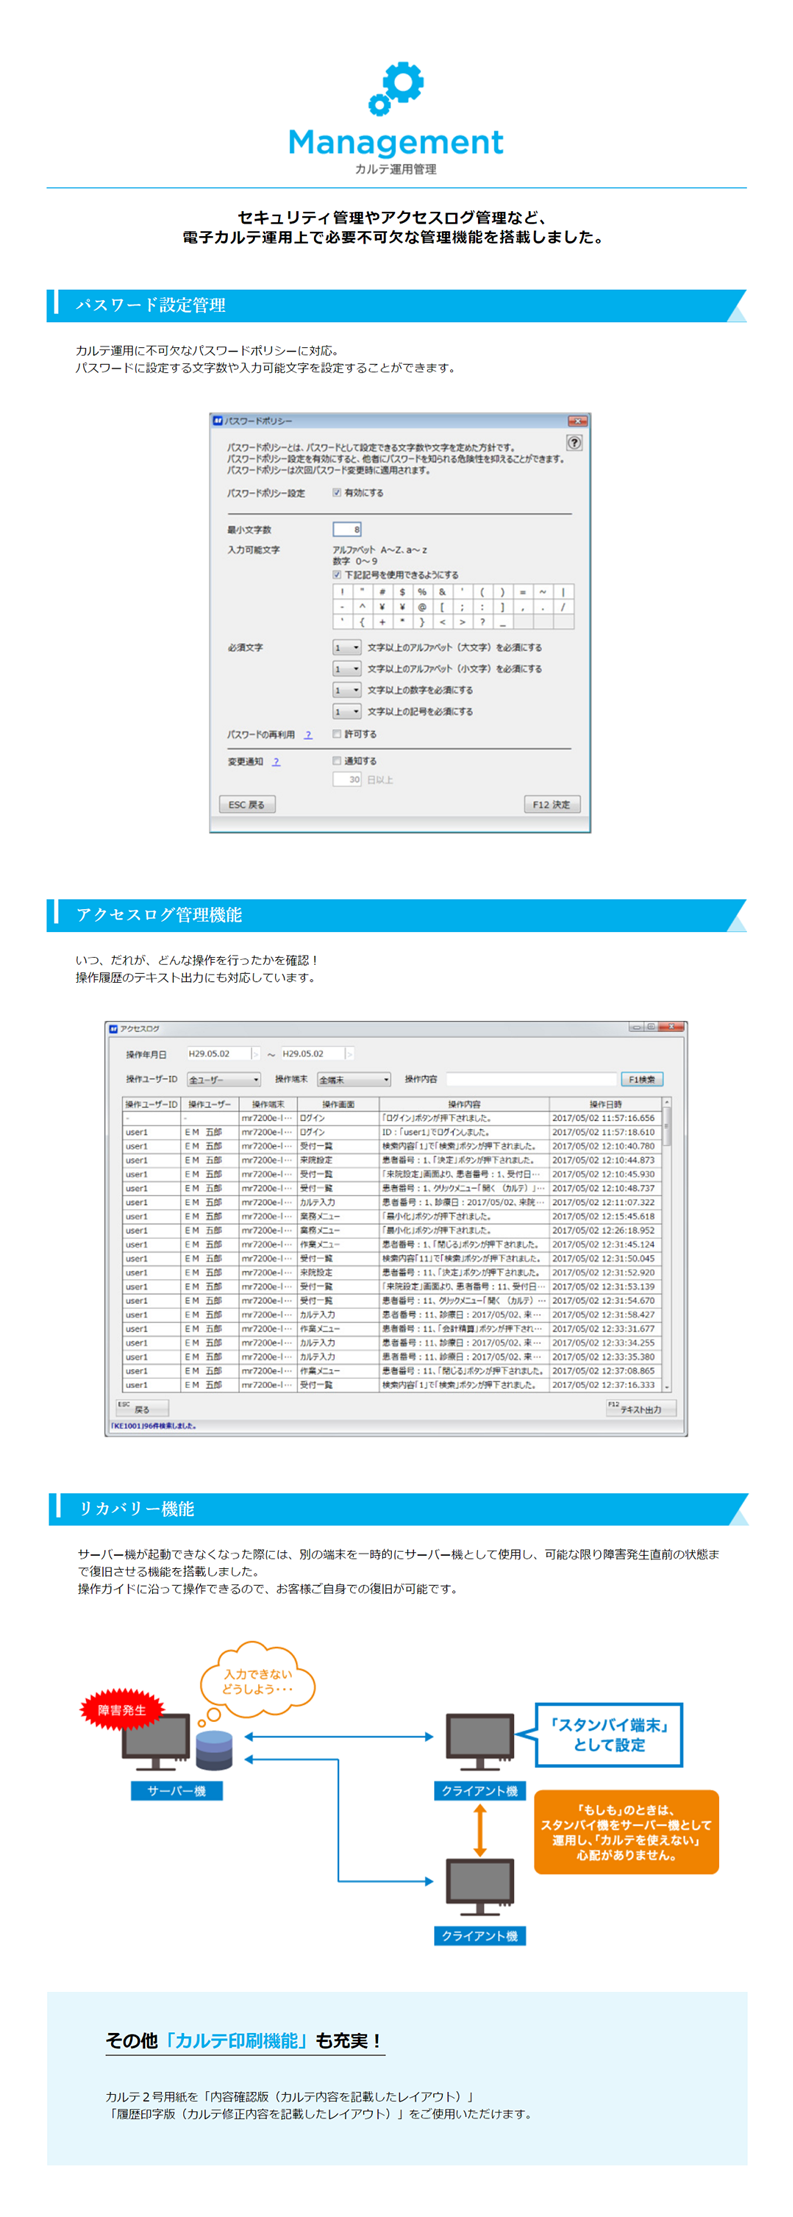This screenshot has width=793, height=2217.
Task: Check 許可する for password reuse
Action: pyautogui.click(x=337, y=734)
